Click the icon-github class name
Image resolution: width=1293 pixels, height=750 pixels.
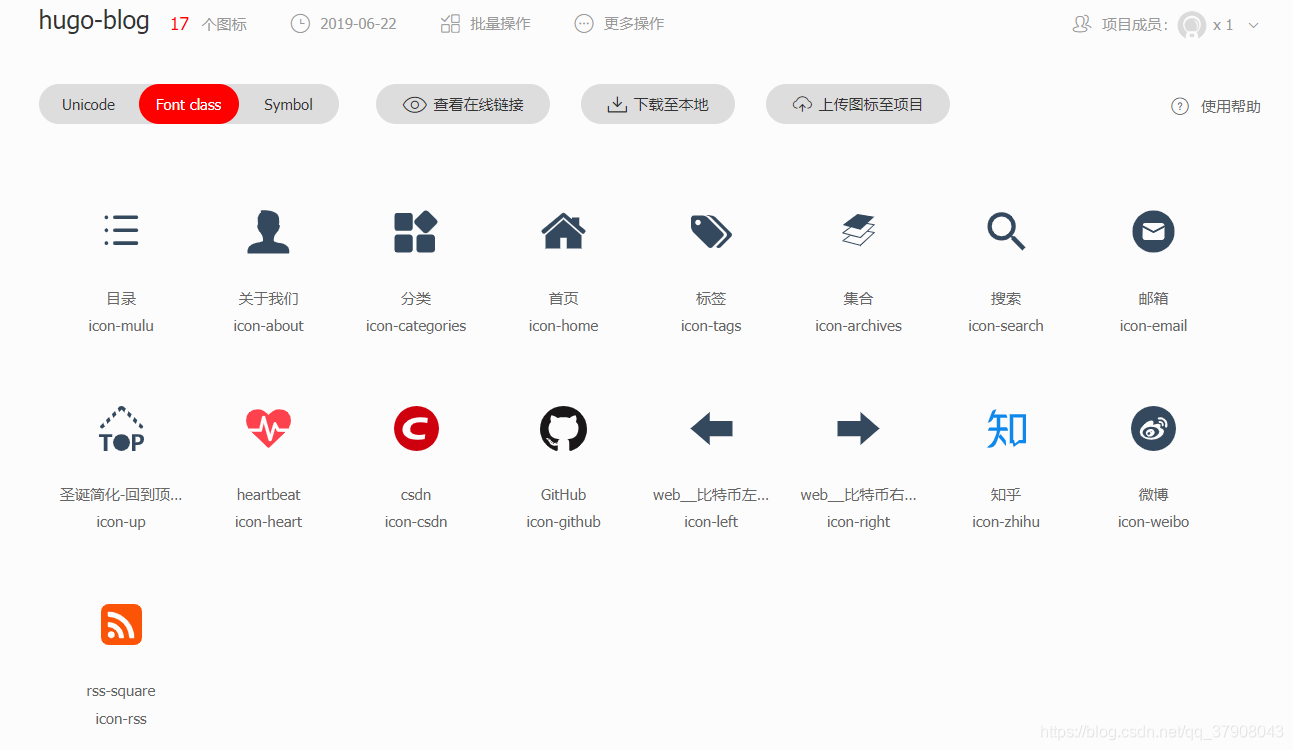tap(563, 522)
